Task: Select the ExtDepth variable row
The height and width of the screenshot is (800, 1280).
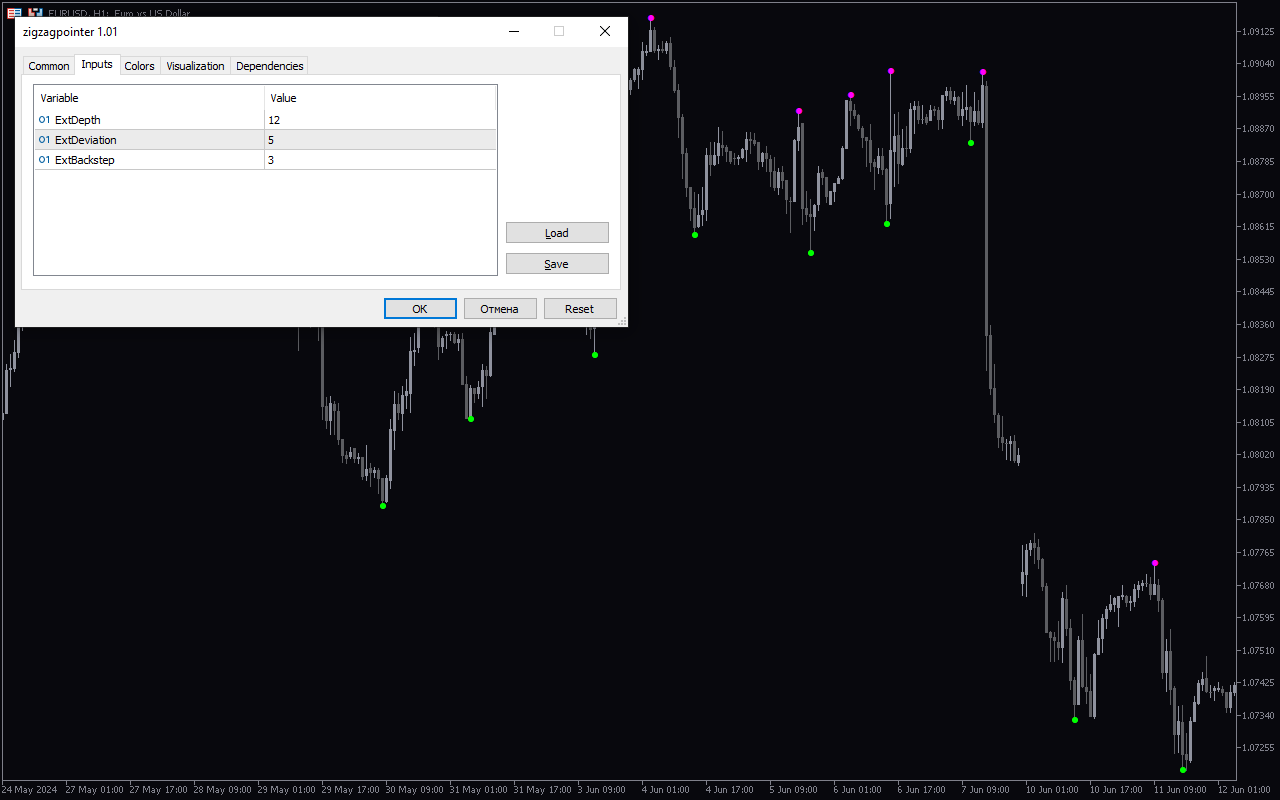Action: (265, 120)
